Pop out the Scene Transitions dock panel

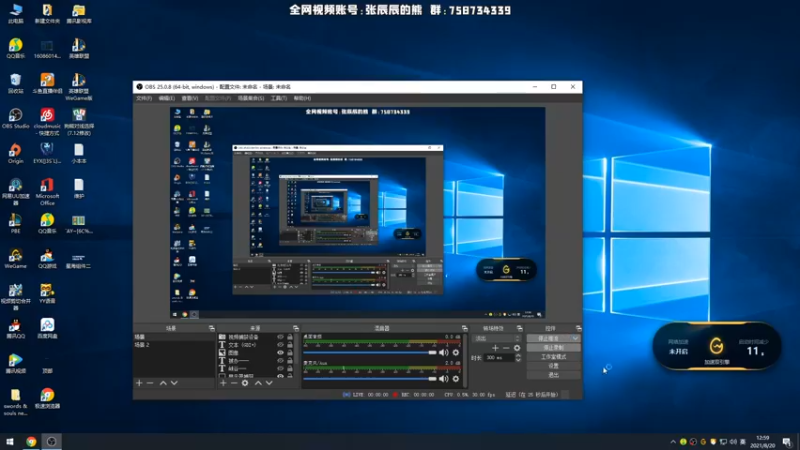tap(519, 329)
